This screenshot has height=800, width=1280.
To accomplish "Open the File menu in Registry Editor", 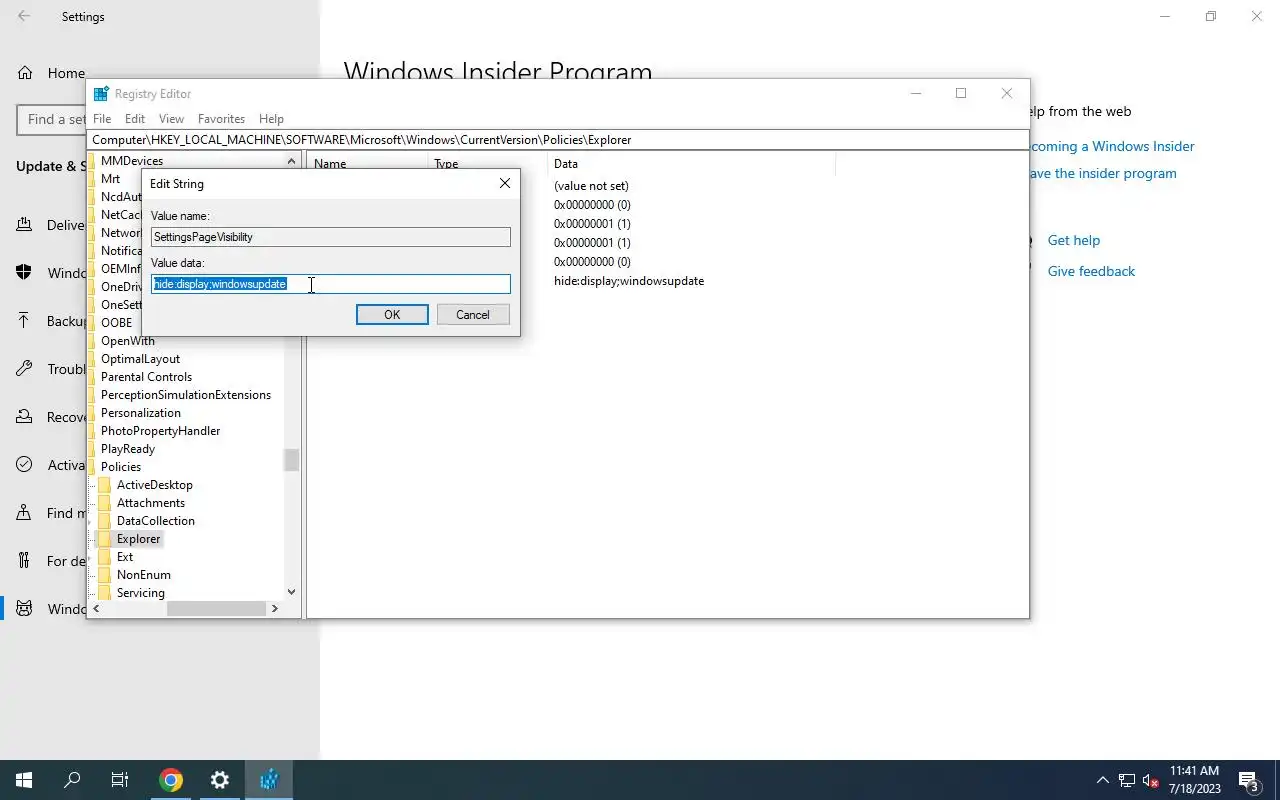I will [102, 118].
